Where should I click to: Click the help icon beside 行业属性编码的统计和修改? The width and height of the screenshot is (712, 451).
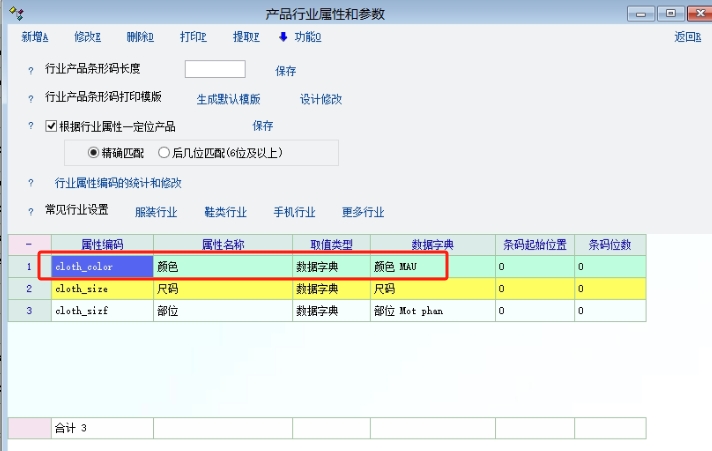point(31,183)
